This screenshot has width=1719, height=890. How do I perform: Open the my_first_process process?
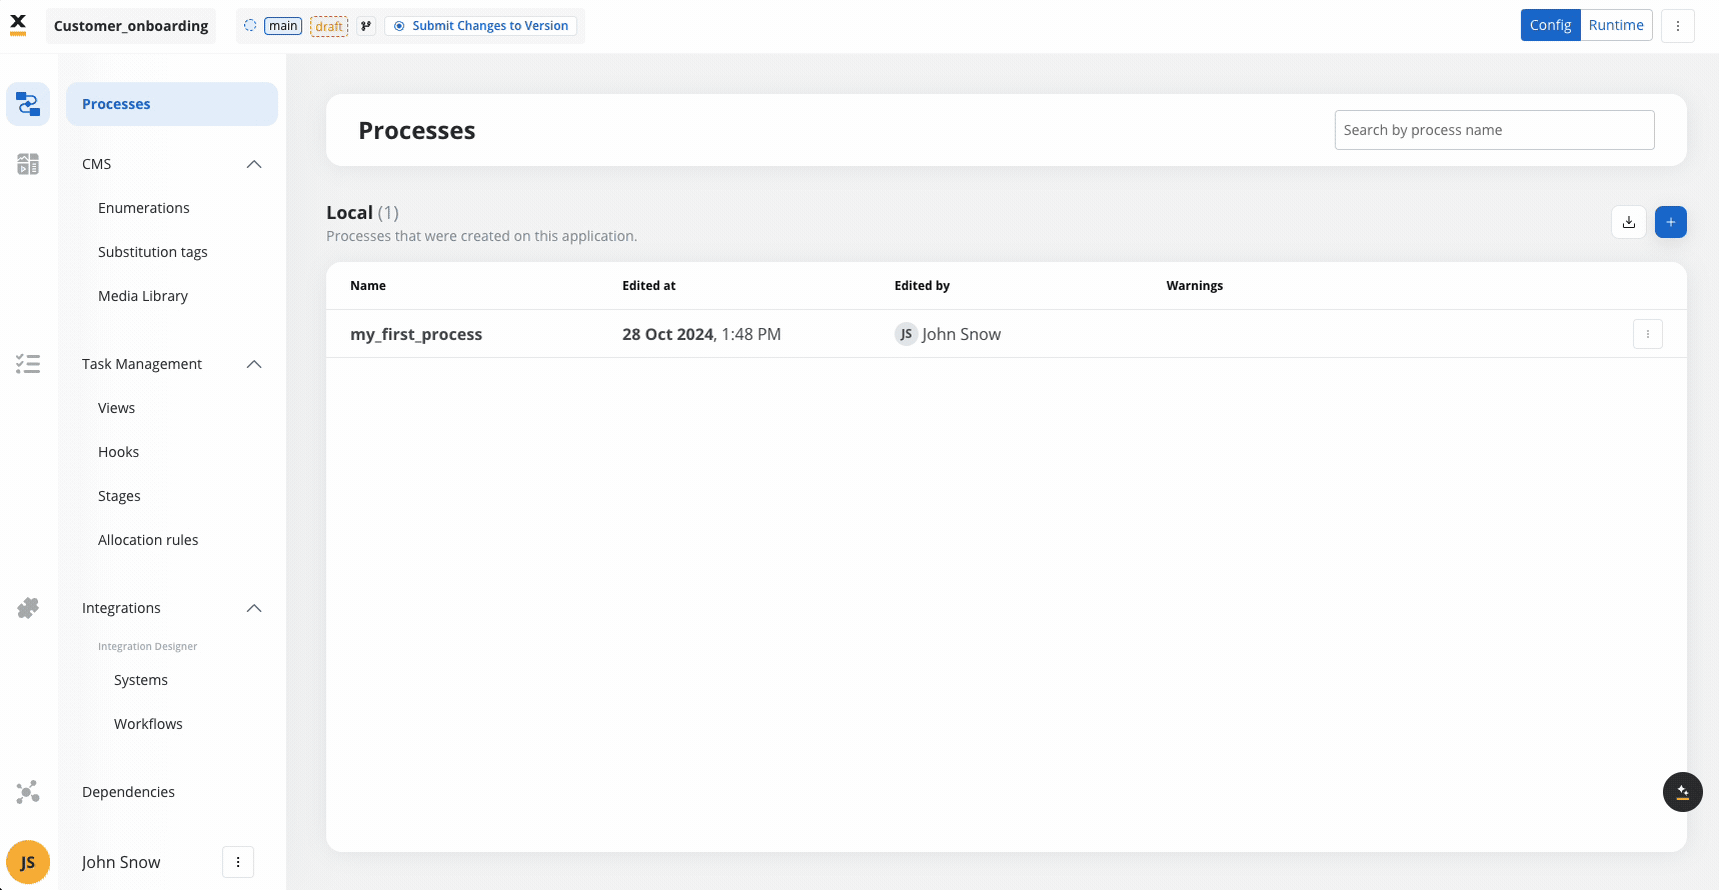pos(416,334)
